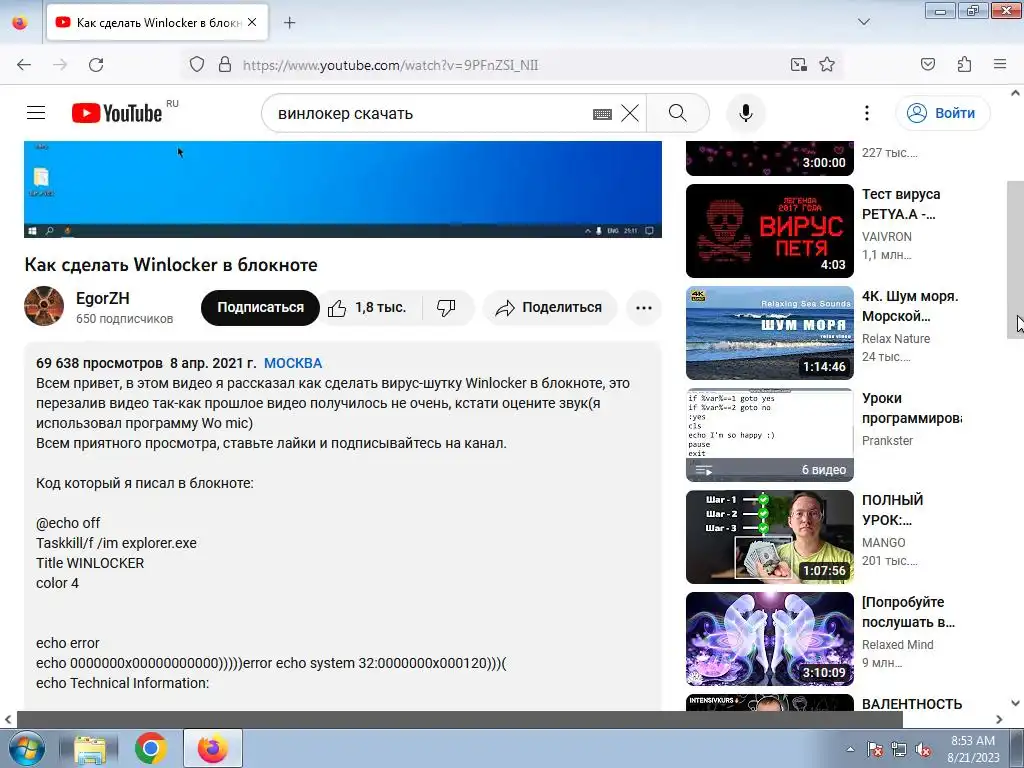Close the Winlocker YouTube tab
Image resolution: width=1024 pixels, height=768 pixels.
point(252,22)
